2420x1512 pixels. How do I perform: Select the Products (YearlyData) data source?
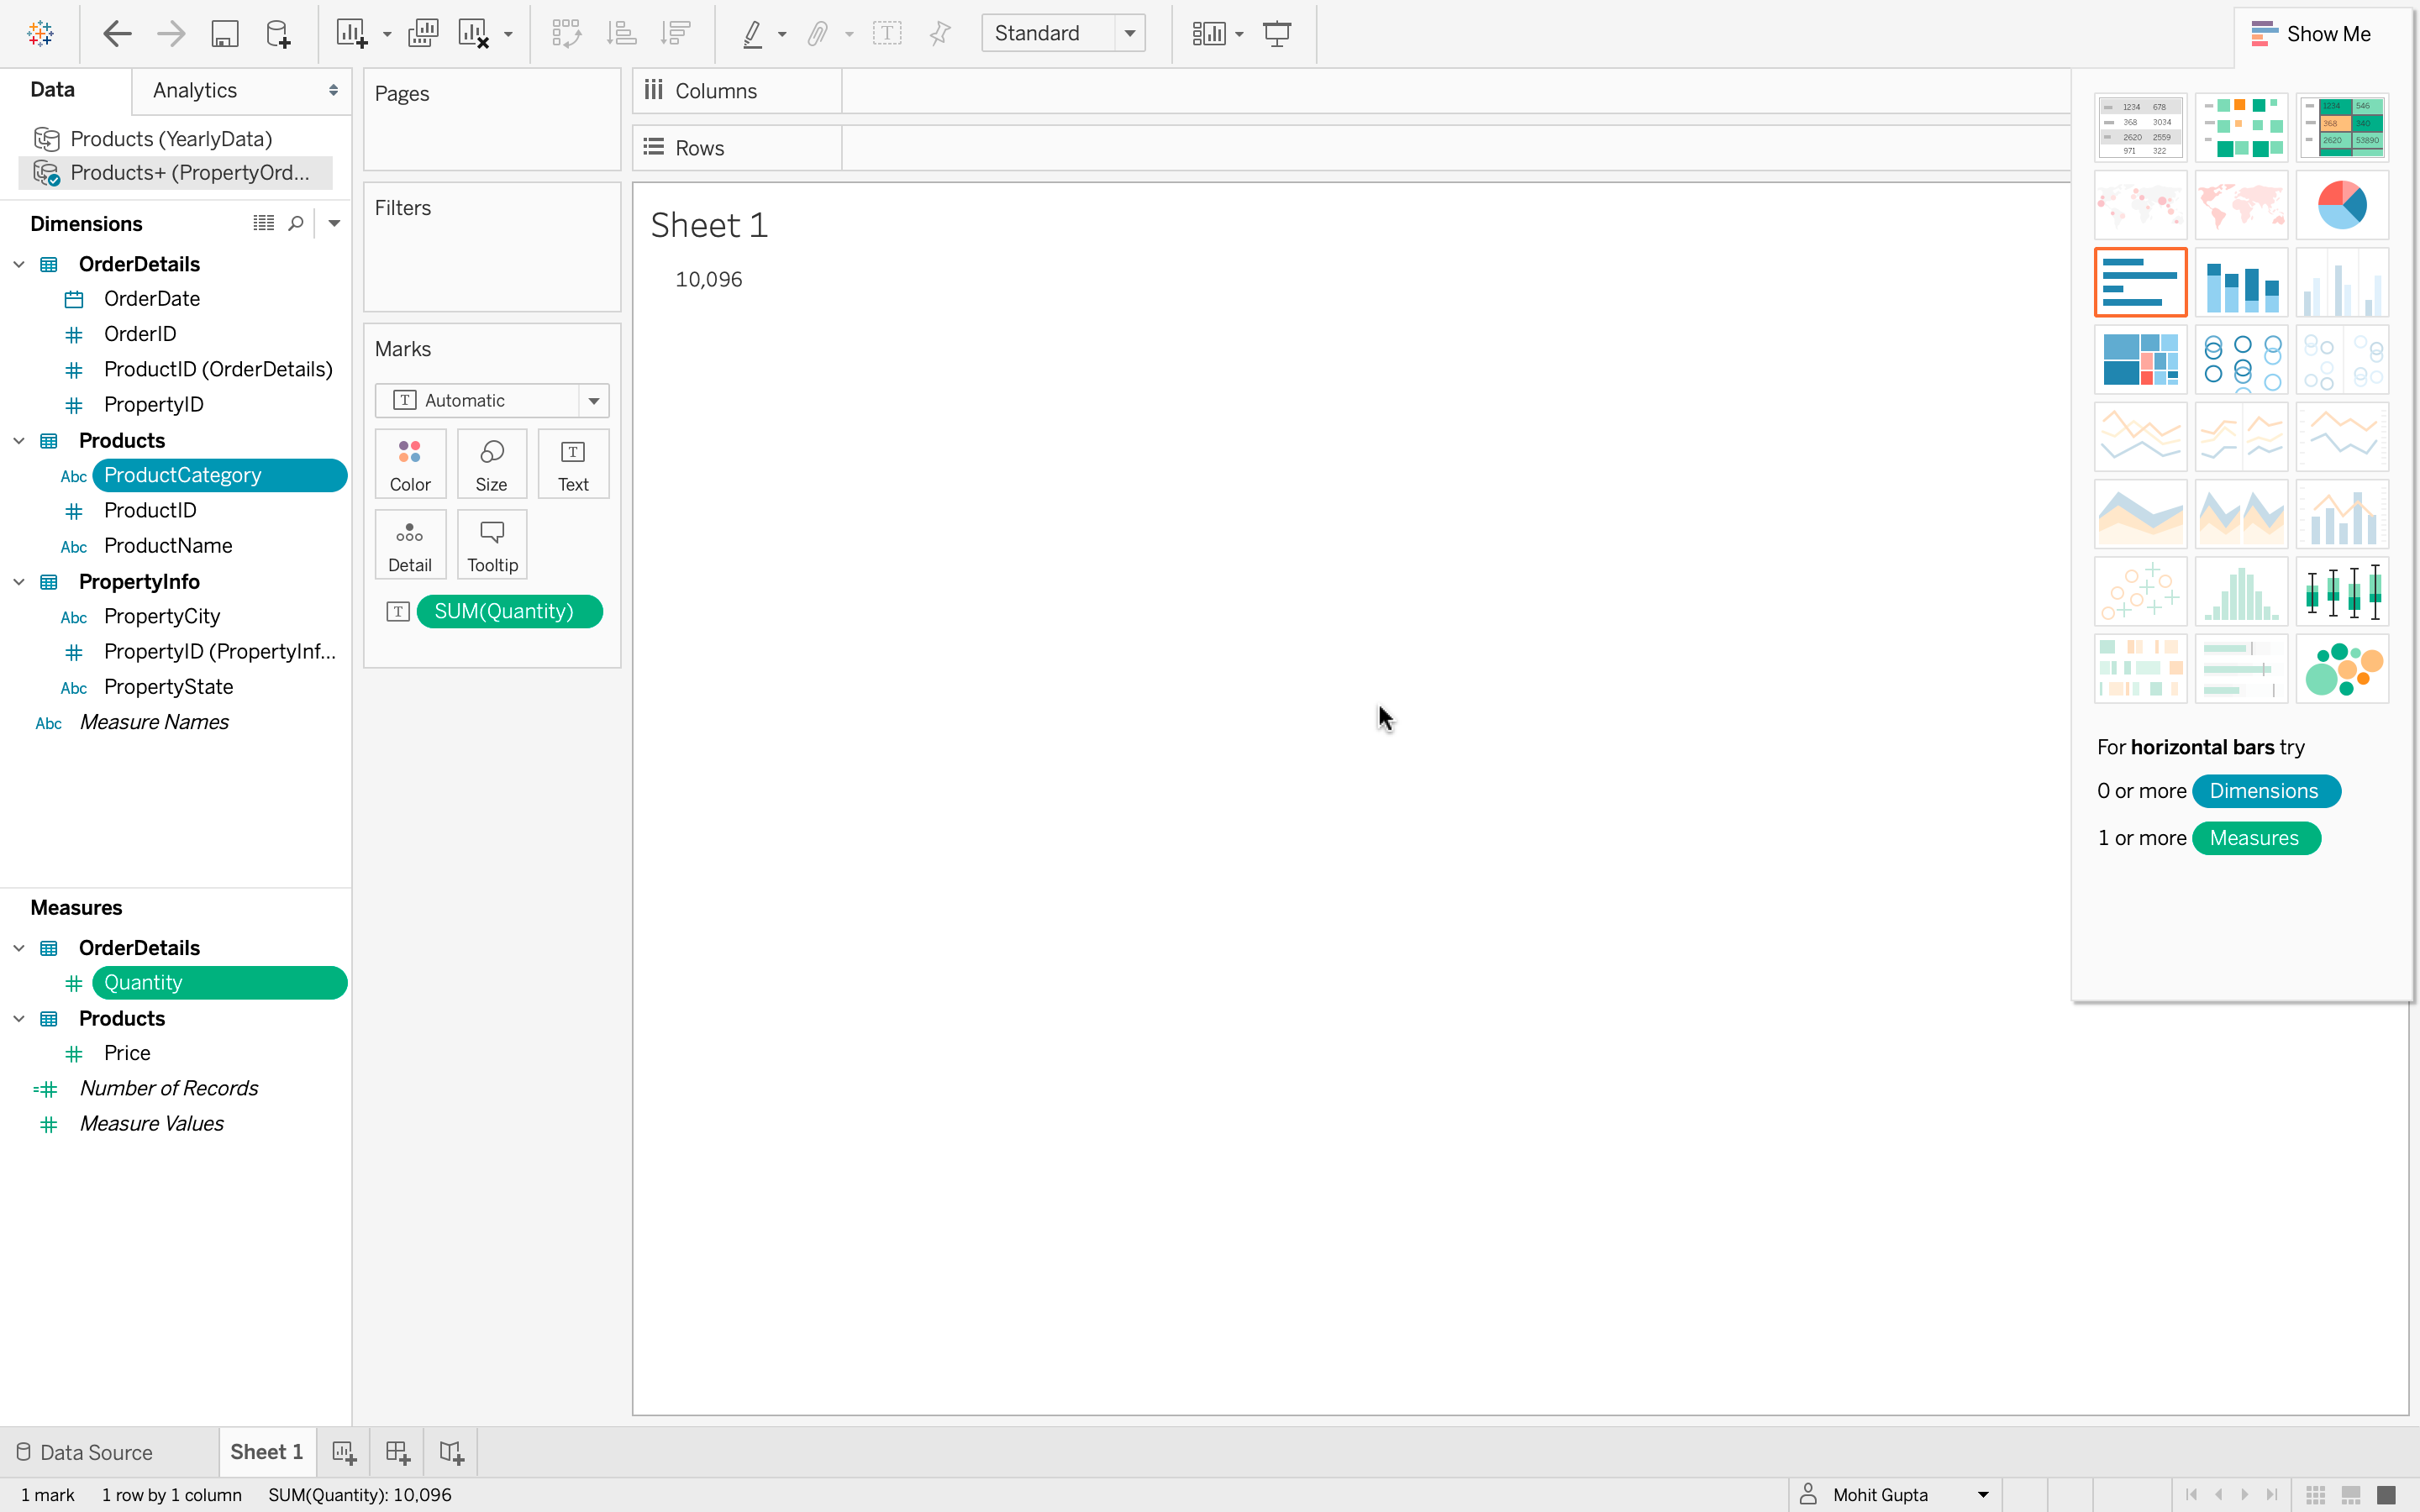171,139
